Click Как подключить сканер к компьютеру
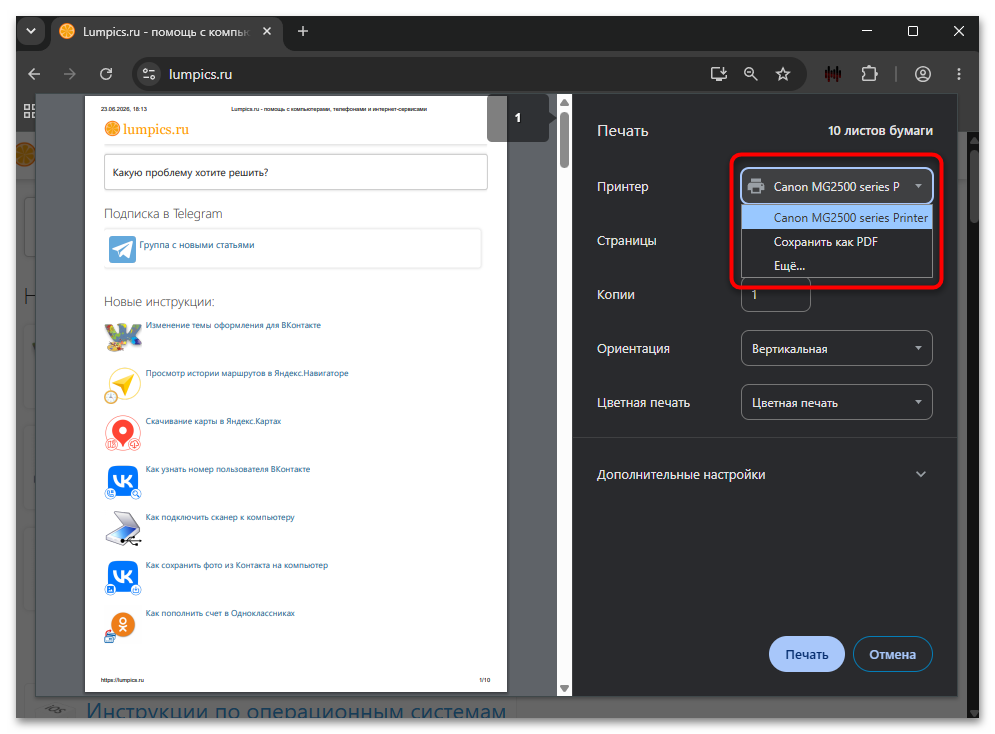The height and width of the screenshot is (734, 995). pyautogui.click(x=220, y=517)
